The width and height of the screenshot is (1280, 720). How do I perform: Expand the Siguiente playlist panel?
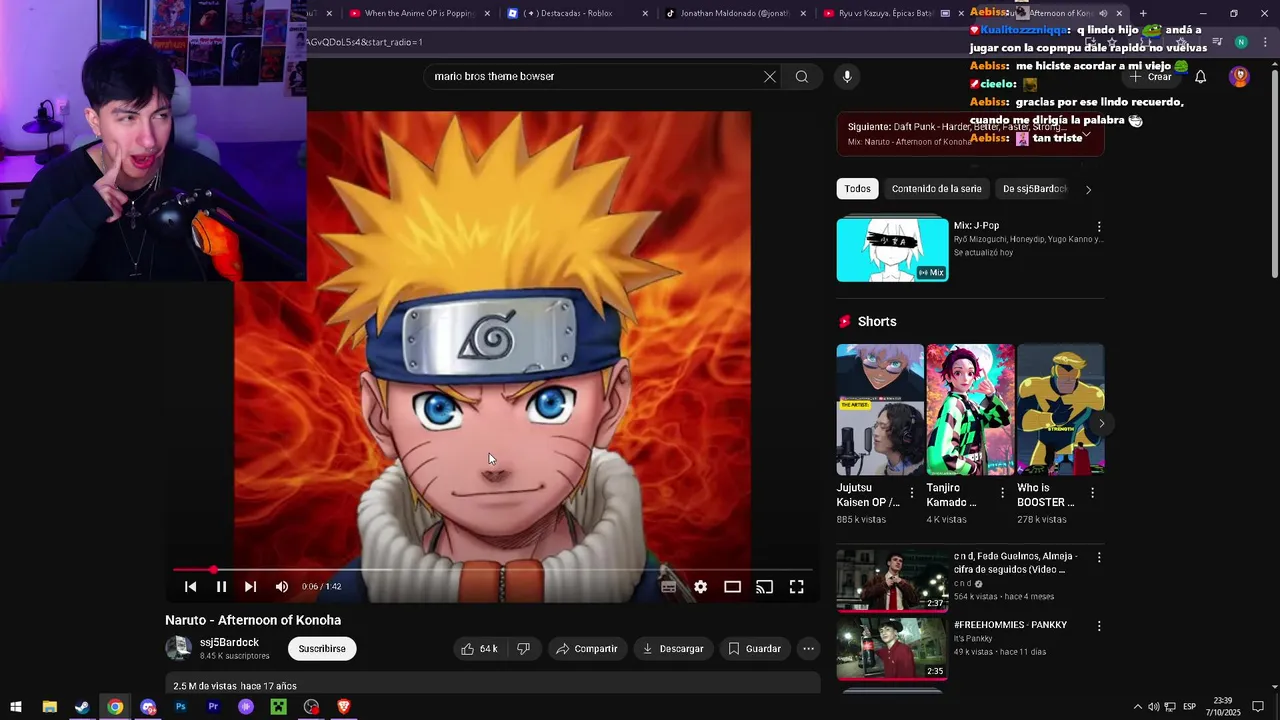click(1087, 134)
